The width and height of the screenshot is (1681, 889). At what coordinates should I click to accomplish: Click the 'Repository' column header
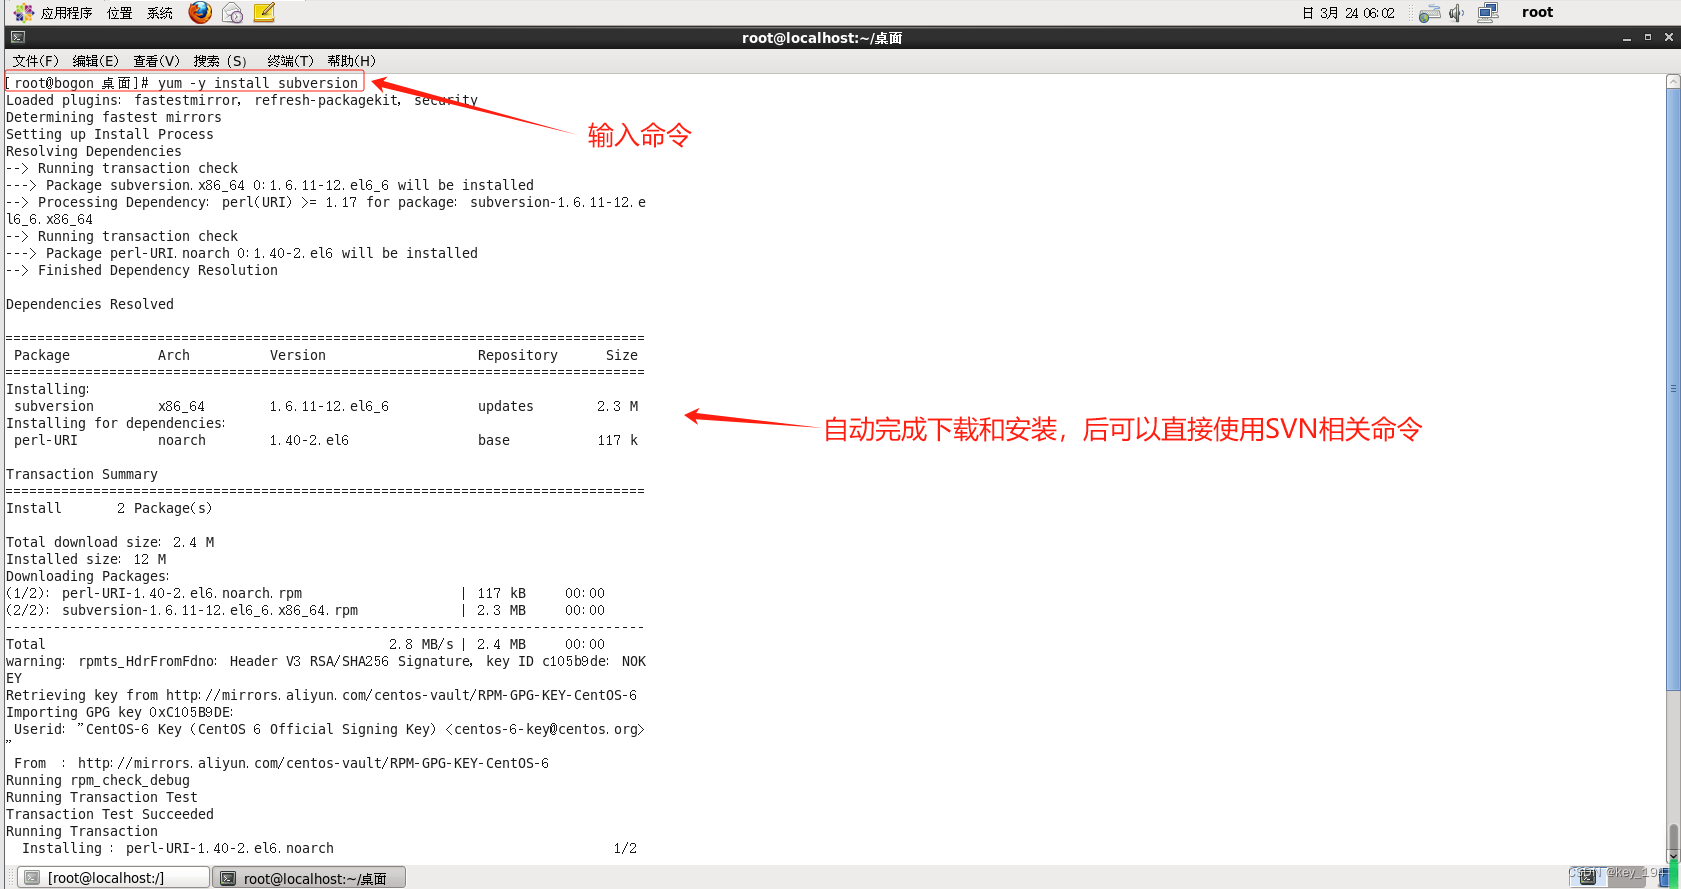click(x=518, y=355)
